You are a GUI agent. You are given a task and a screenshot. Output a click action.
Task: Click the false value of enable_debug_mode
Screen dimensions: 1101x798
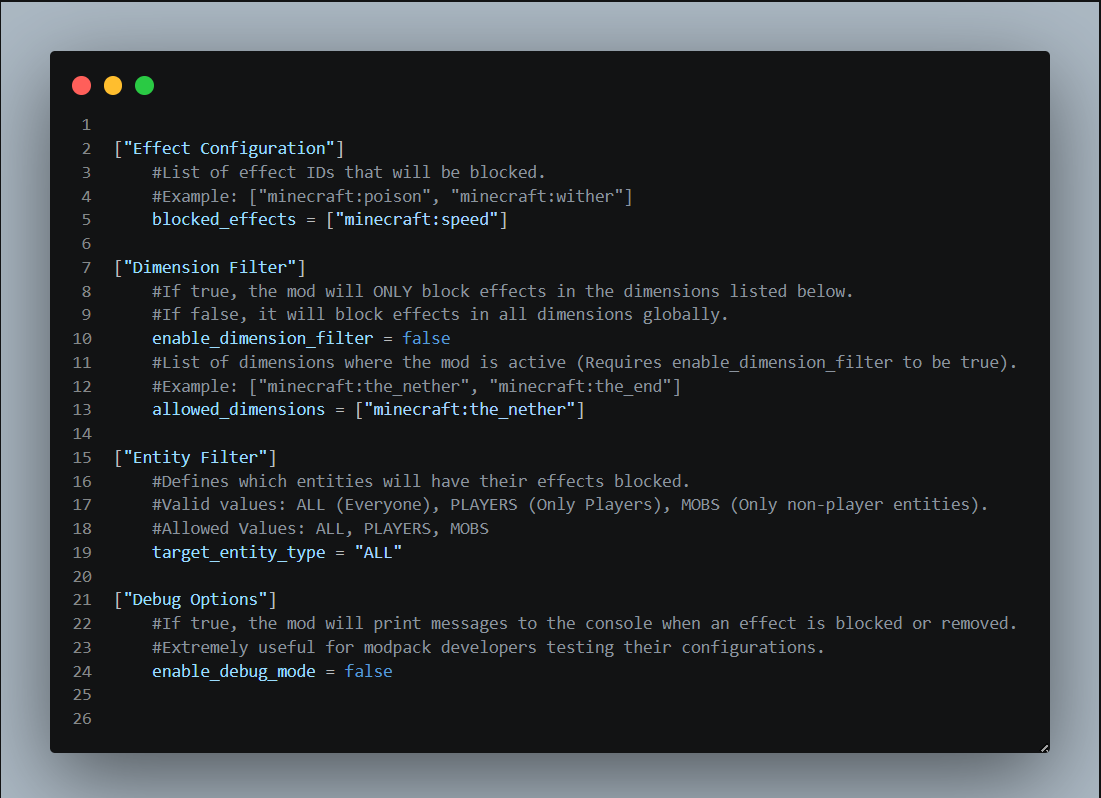[369, 672]
